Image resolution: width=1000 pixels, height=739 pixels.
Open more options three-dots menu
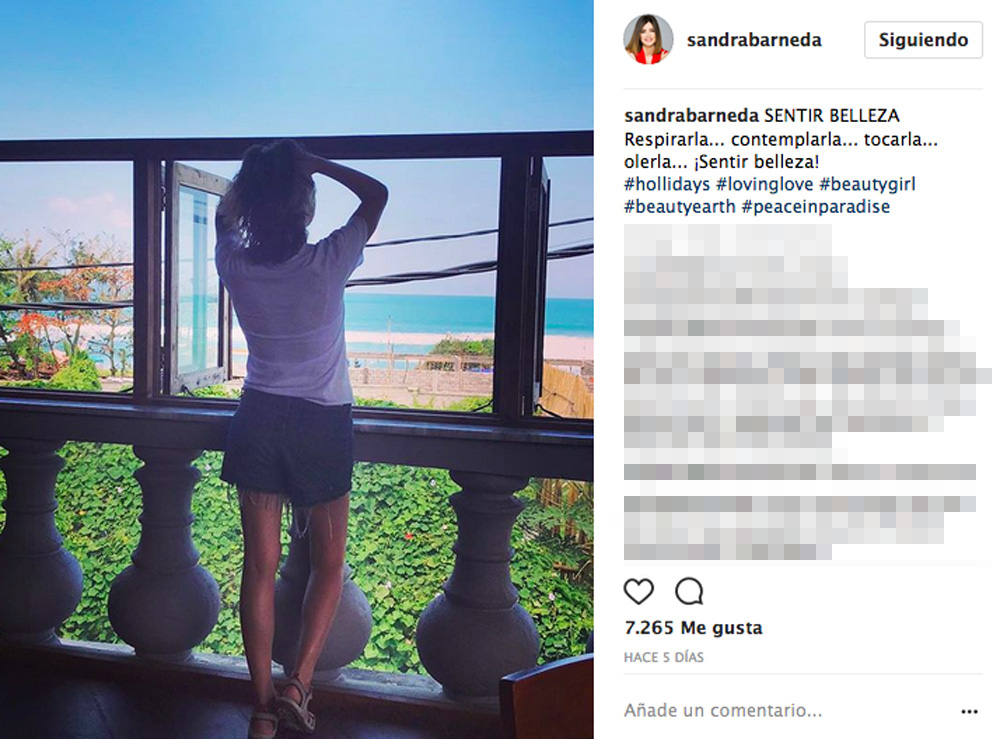[969, 711]
